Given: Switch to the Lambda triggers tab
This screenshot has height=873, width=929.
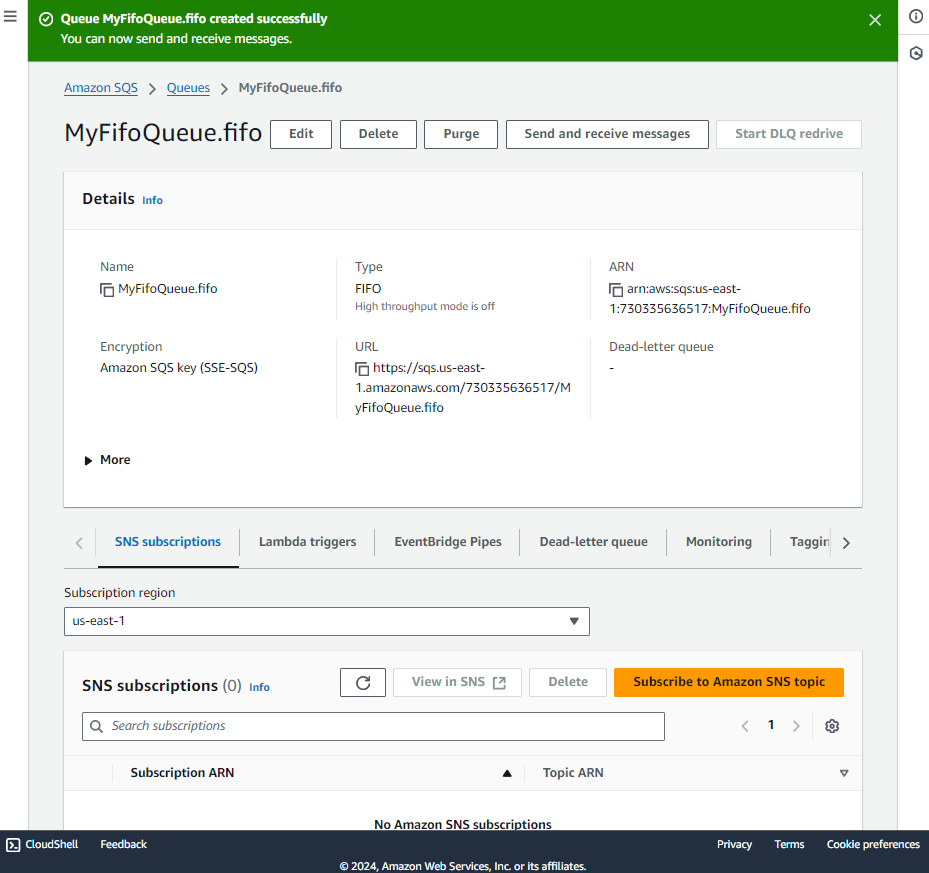Looking at the screenshot, I should tap(307, 542).
